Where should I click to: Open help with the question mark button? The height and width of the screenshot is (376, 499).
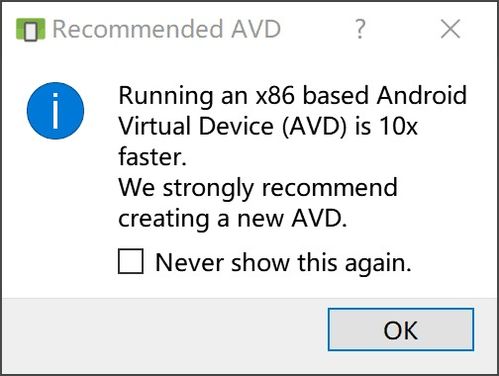(360, 29)
